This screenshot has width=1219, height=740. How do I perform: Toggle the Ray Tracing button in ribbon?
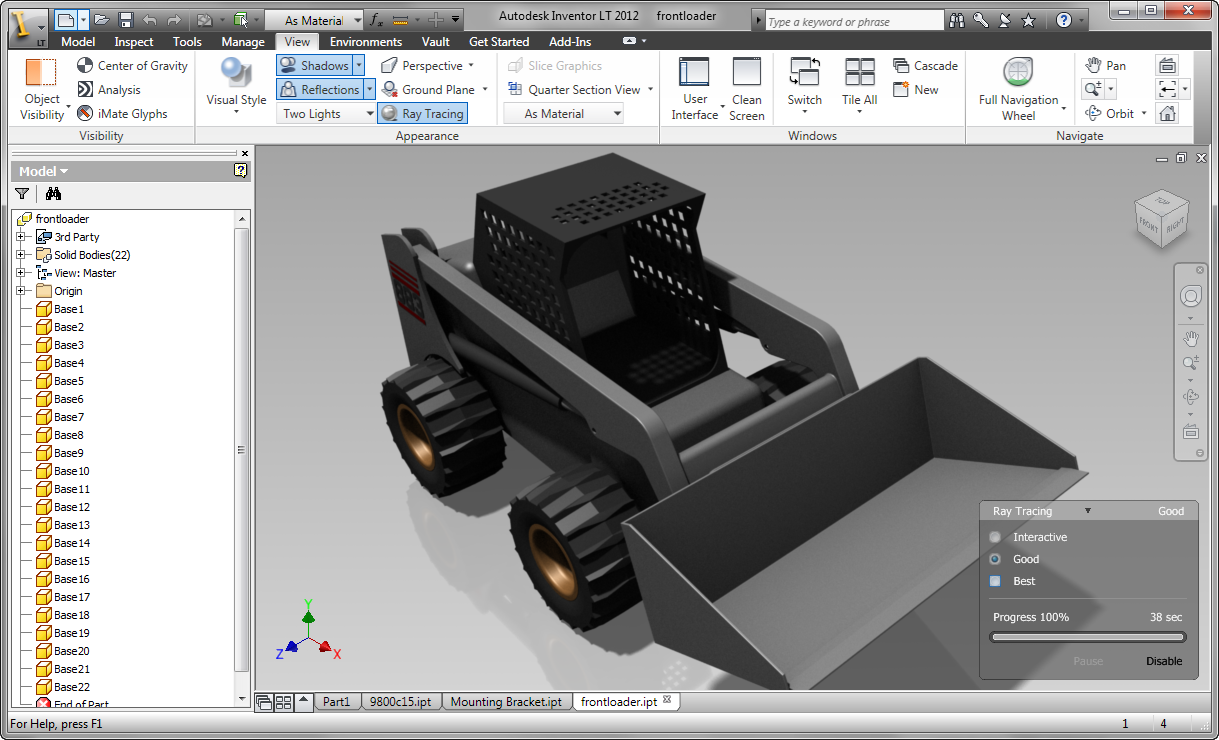point(422,114)
